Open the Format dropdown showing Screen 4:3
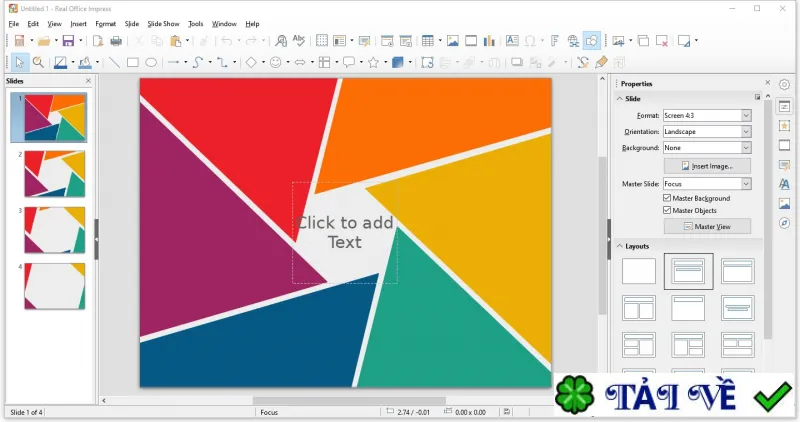This screenshot has width=800, height=422. pos(707,116)
